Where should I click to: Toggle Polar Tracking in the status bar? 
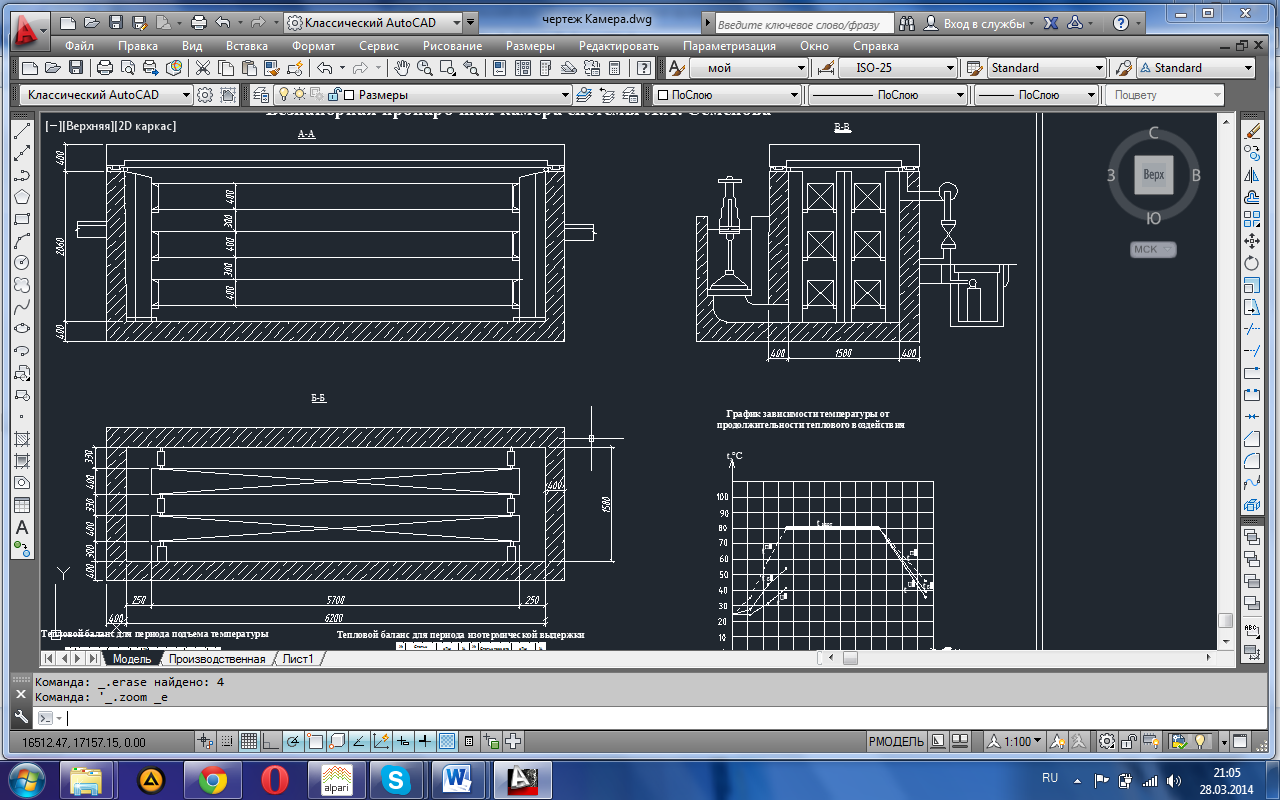click(x=293, y=741)
